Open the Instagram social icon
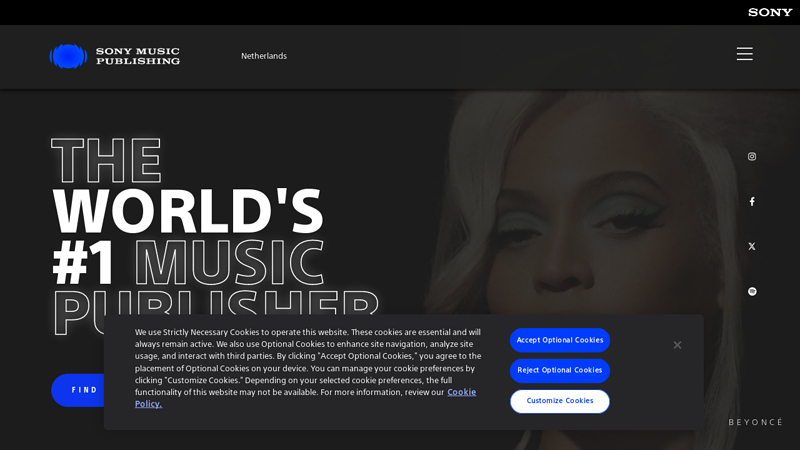This screenshot has height=450, width=800. pos(752,157)
